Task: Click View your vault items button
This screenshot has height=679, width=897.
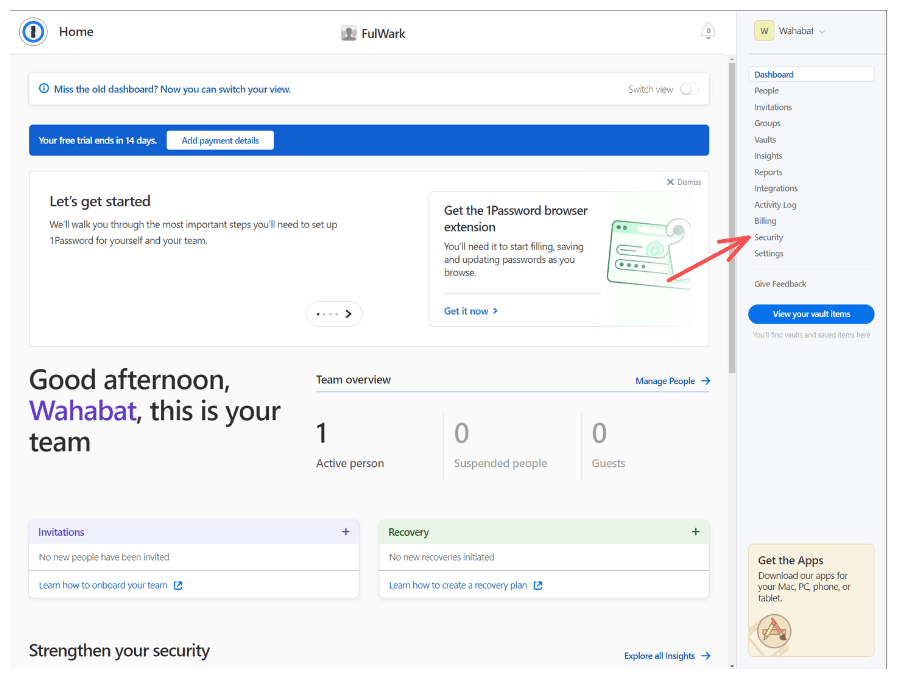Action: 811,314
